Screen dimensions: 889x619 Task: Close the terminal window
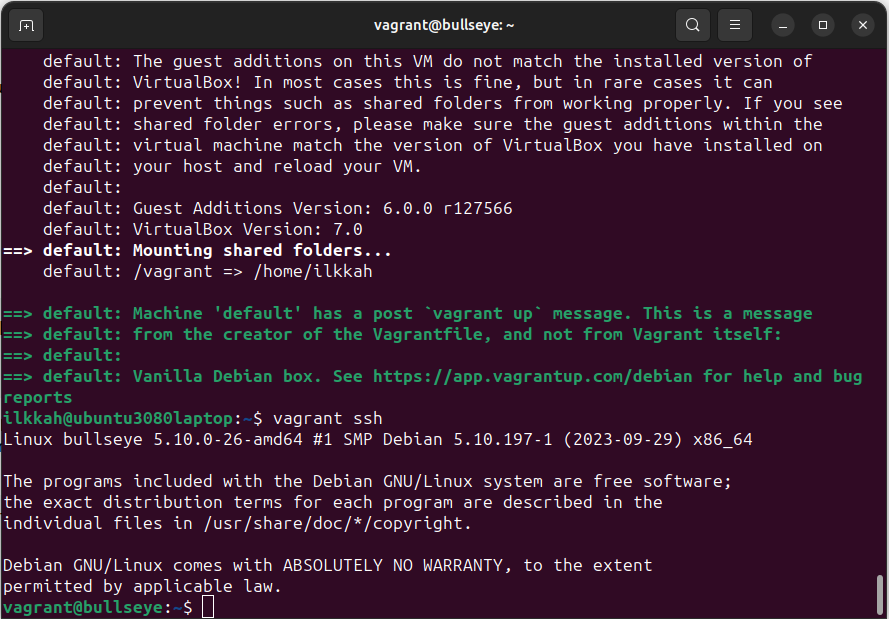[x=861, y=24]
